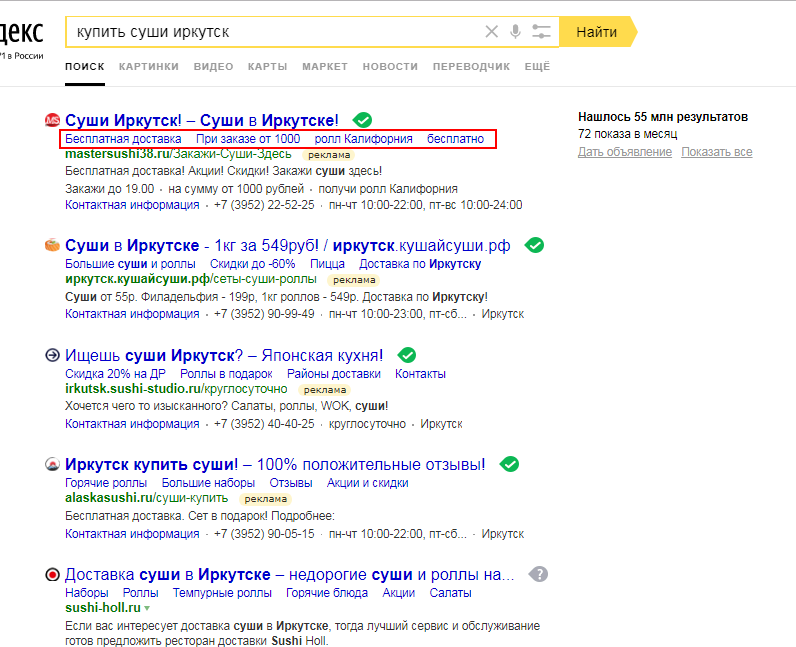
Task: Clear the search query with the X icon
Action: pos(491,32)
